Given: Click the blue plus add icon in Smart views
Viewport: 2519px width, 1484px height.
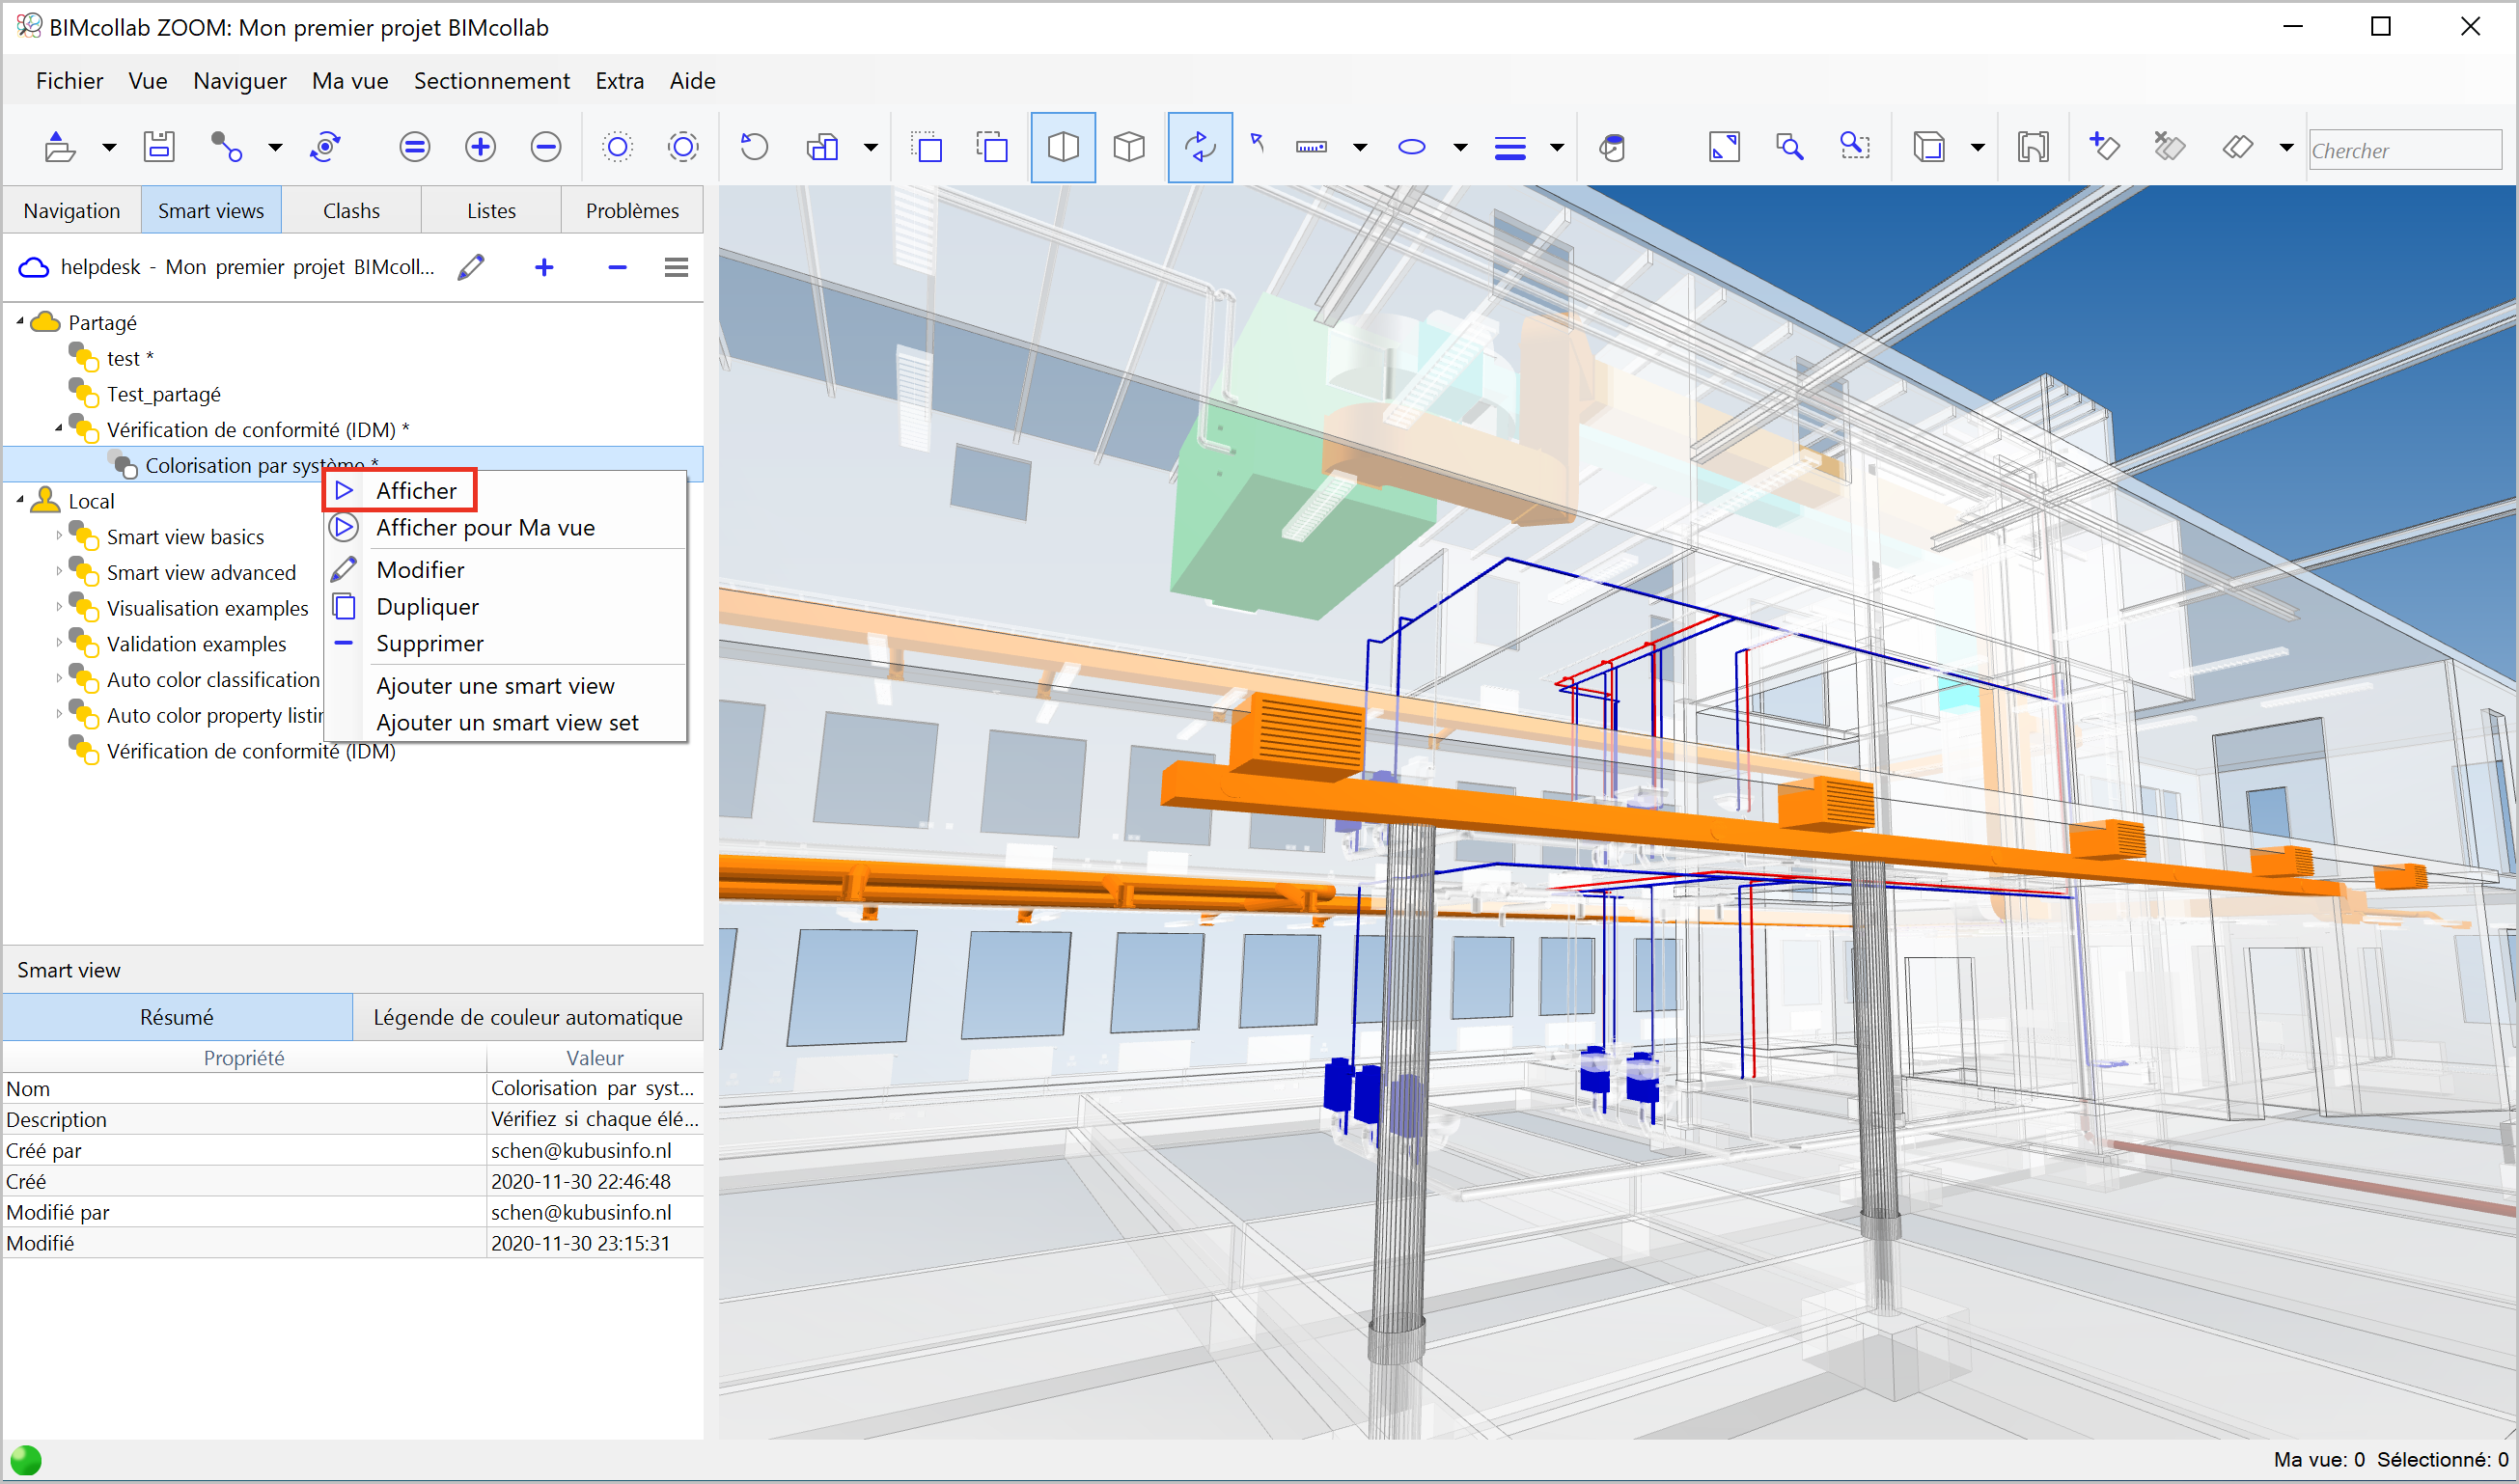Looking at the screenshot, I should [544, 267].
